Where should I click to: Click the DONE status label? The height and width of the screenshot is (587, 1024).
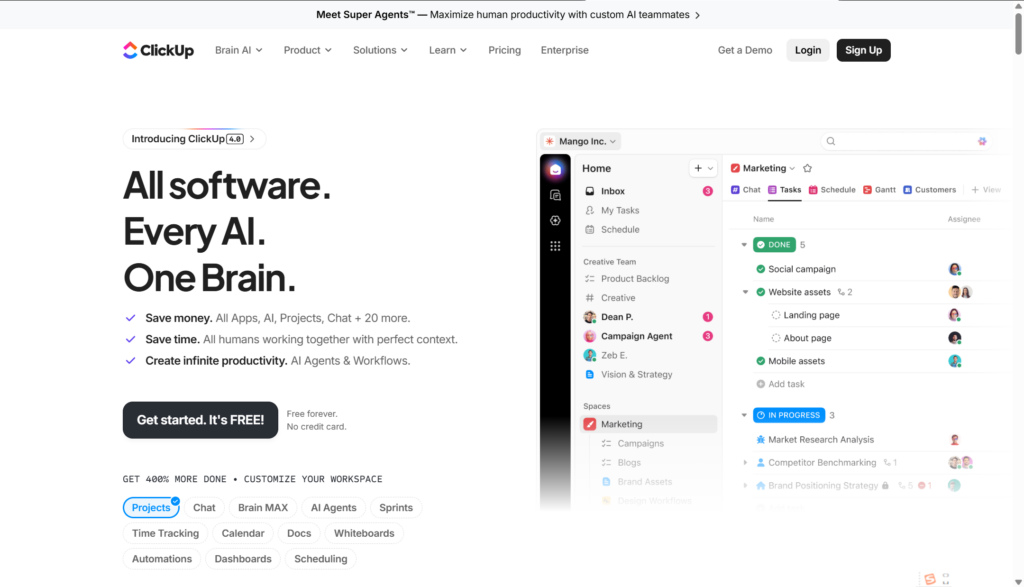click(774, 245)
